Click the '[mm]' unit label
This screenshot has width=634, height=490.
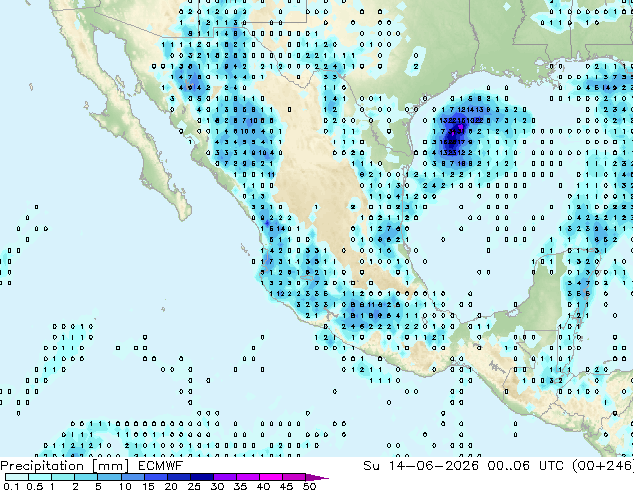110,466
